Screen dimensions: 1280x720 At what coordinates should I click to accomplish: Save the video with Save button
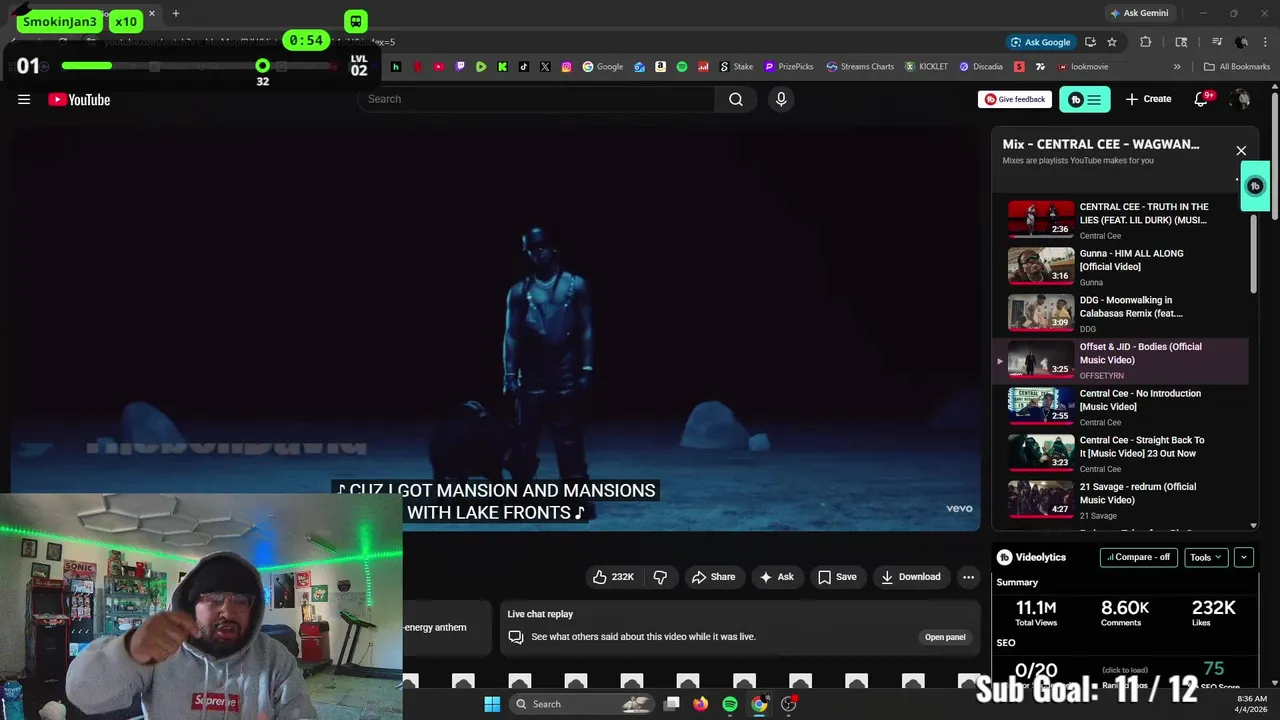837,577
